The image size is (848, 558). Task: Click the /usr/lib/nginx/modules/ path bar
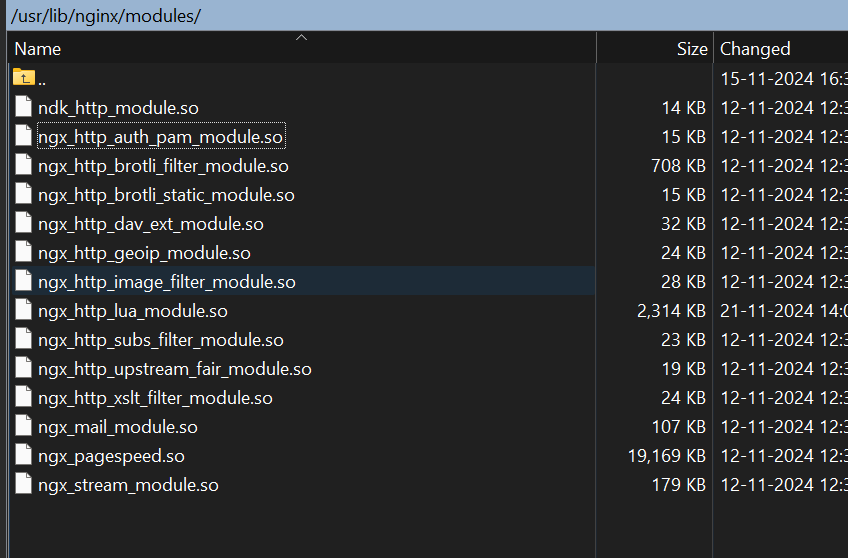tap(427, 16)
